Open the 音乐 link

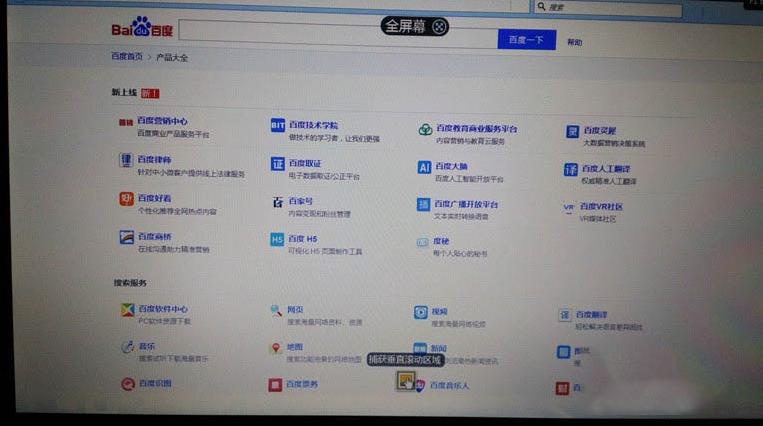tap(147, 346)
